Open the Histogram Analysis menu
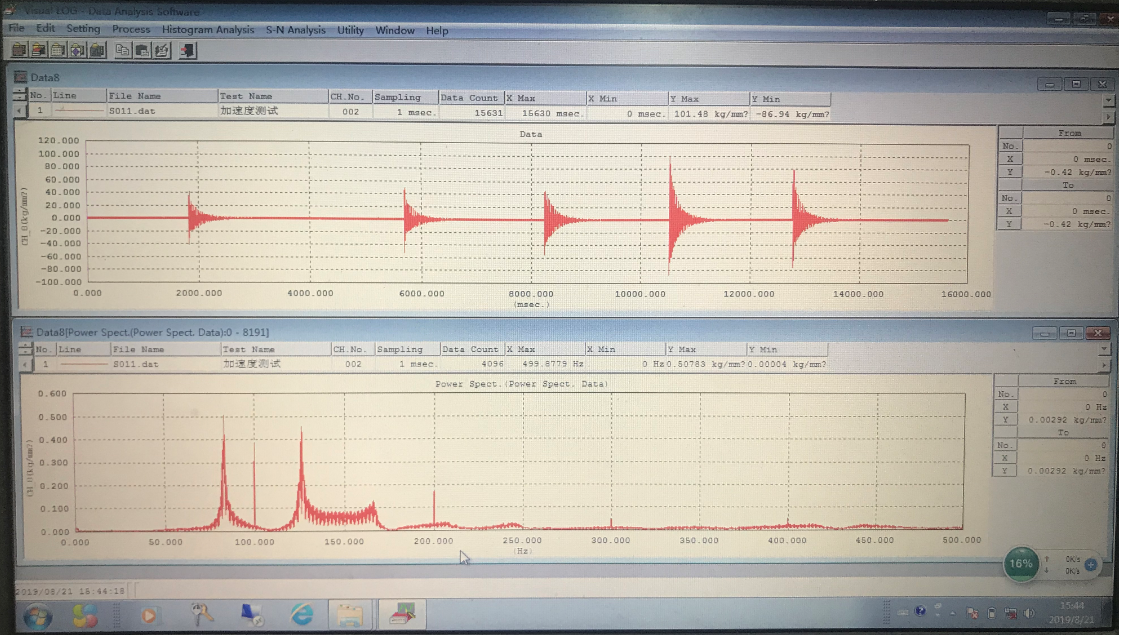 coord(208,30)
